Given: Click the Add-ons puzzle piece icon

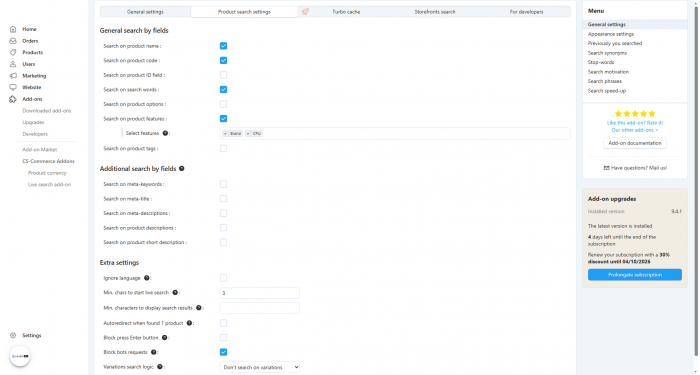Looking at the screenshot, I should click(13, 99).
